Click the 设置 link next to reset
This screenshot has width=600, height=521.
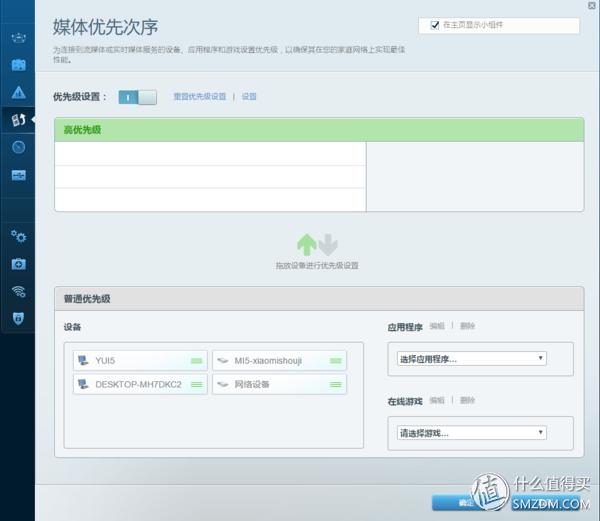(249, 96)
